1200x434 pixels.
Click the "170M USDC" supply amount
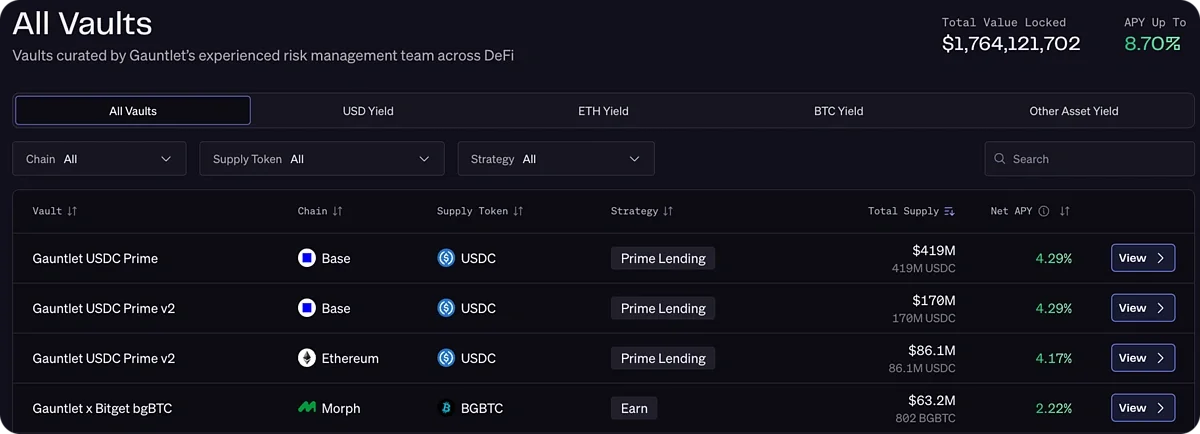924,318
